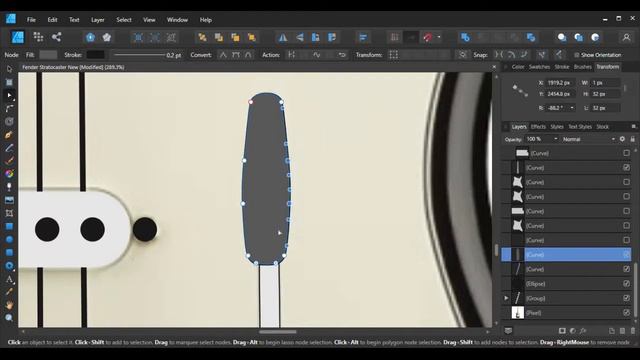Open the rotation R value dropdown
The image size is (640, 360).
tap(572, 108)
